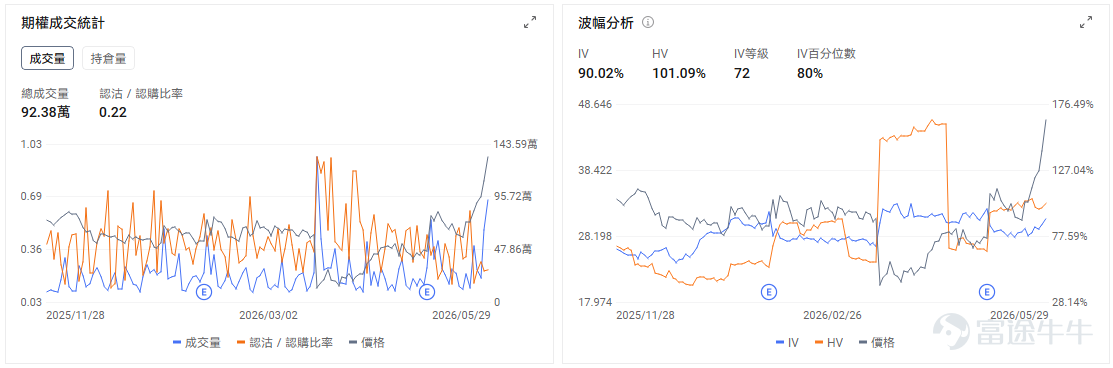Click the second E earnings marker in volume chart
The height and width of the screenshot is (368, 1113).
click(426, 292)
